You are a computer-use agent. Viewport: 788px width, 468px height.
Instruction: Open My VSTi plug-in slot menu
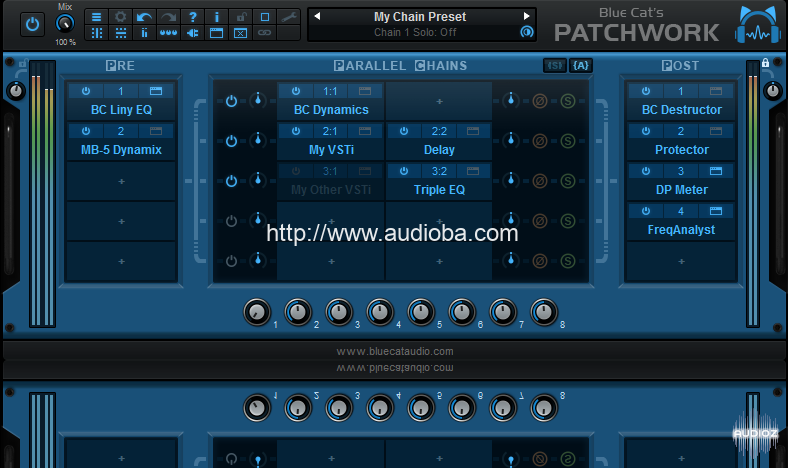[331, 150]
